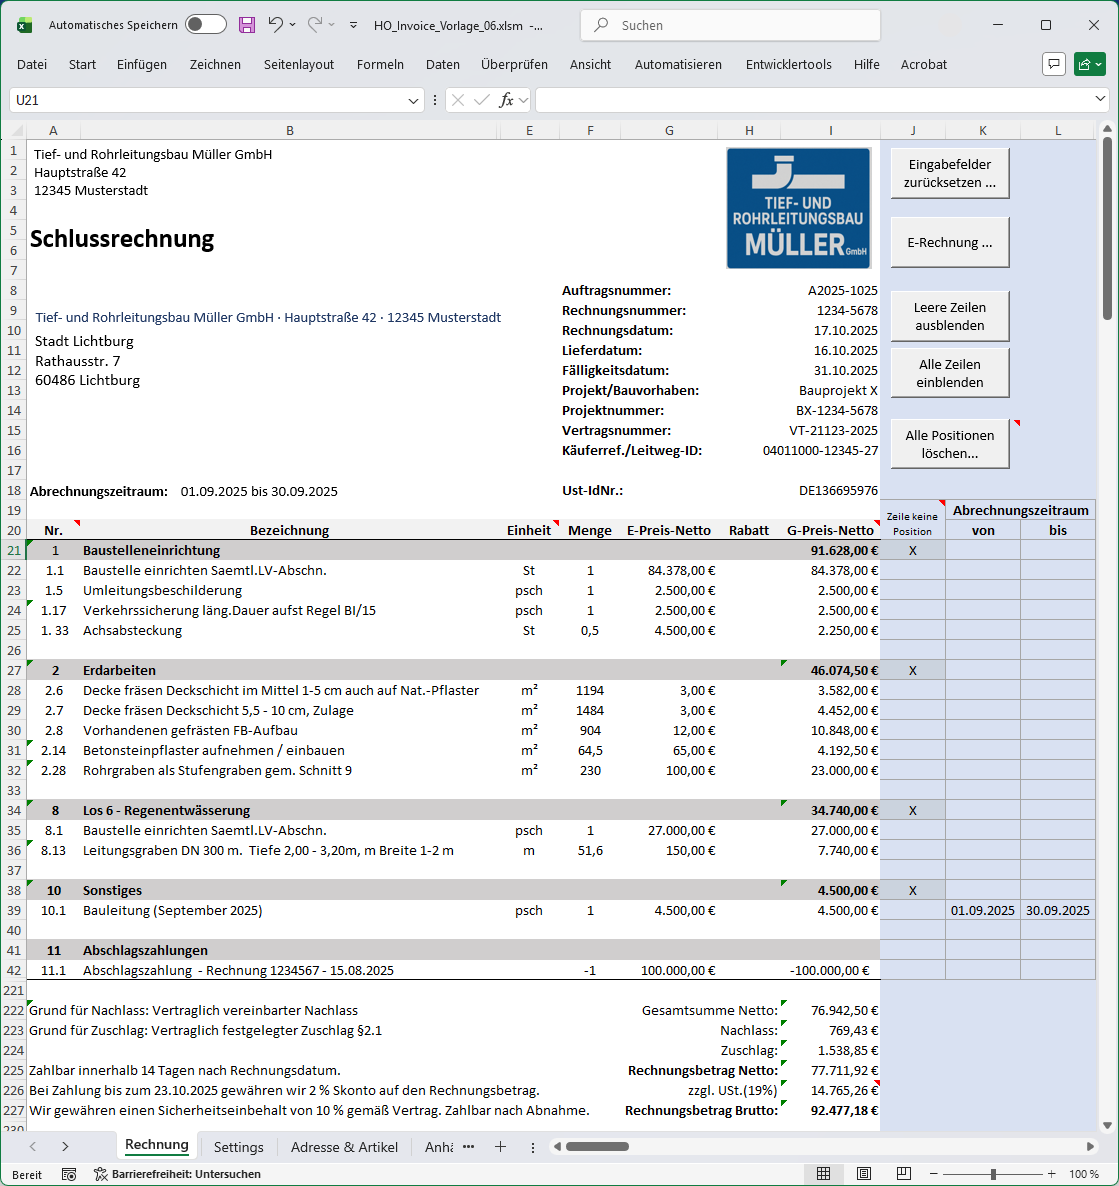
Task: Switch to Page Layout view icon
Action: (863, 1174)
